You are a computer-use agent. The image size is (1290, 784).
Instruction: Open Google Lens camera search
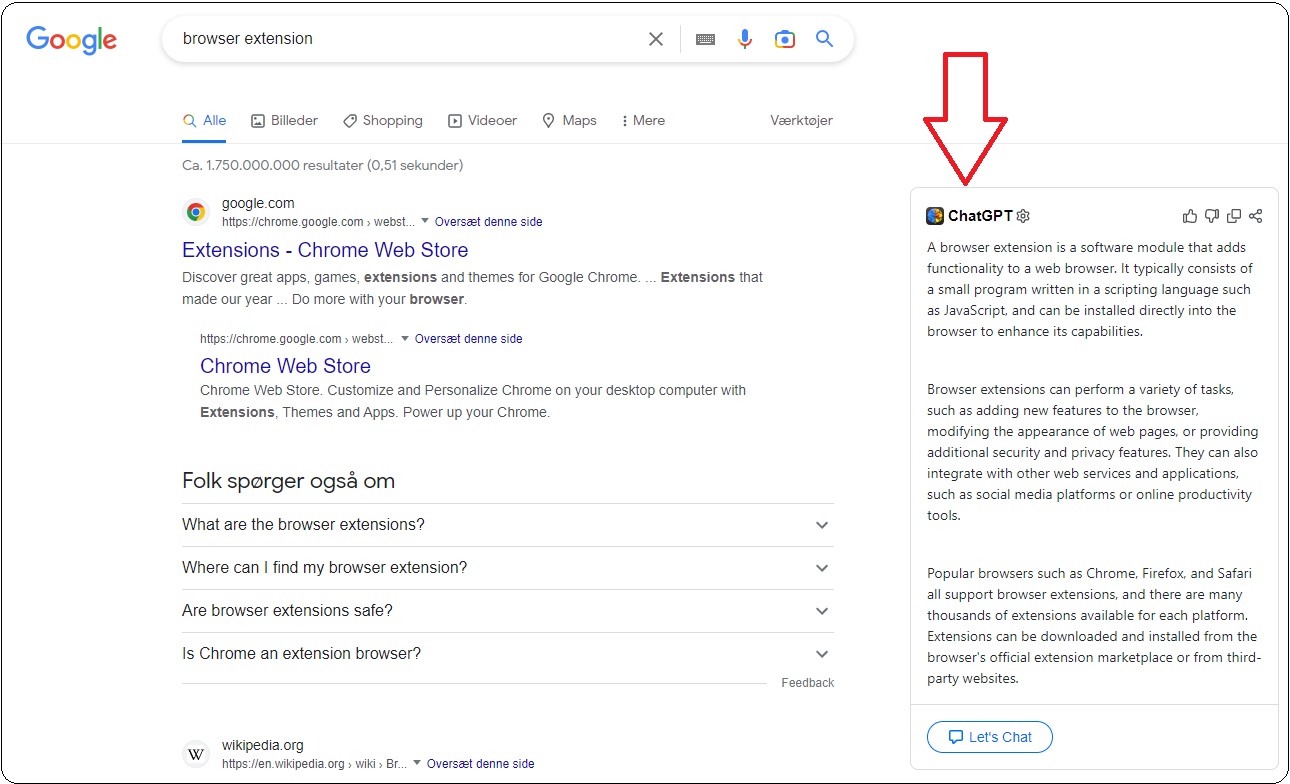(784, 38)
